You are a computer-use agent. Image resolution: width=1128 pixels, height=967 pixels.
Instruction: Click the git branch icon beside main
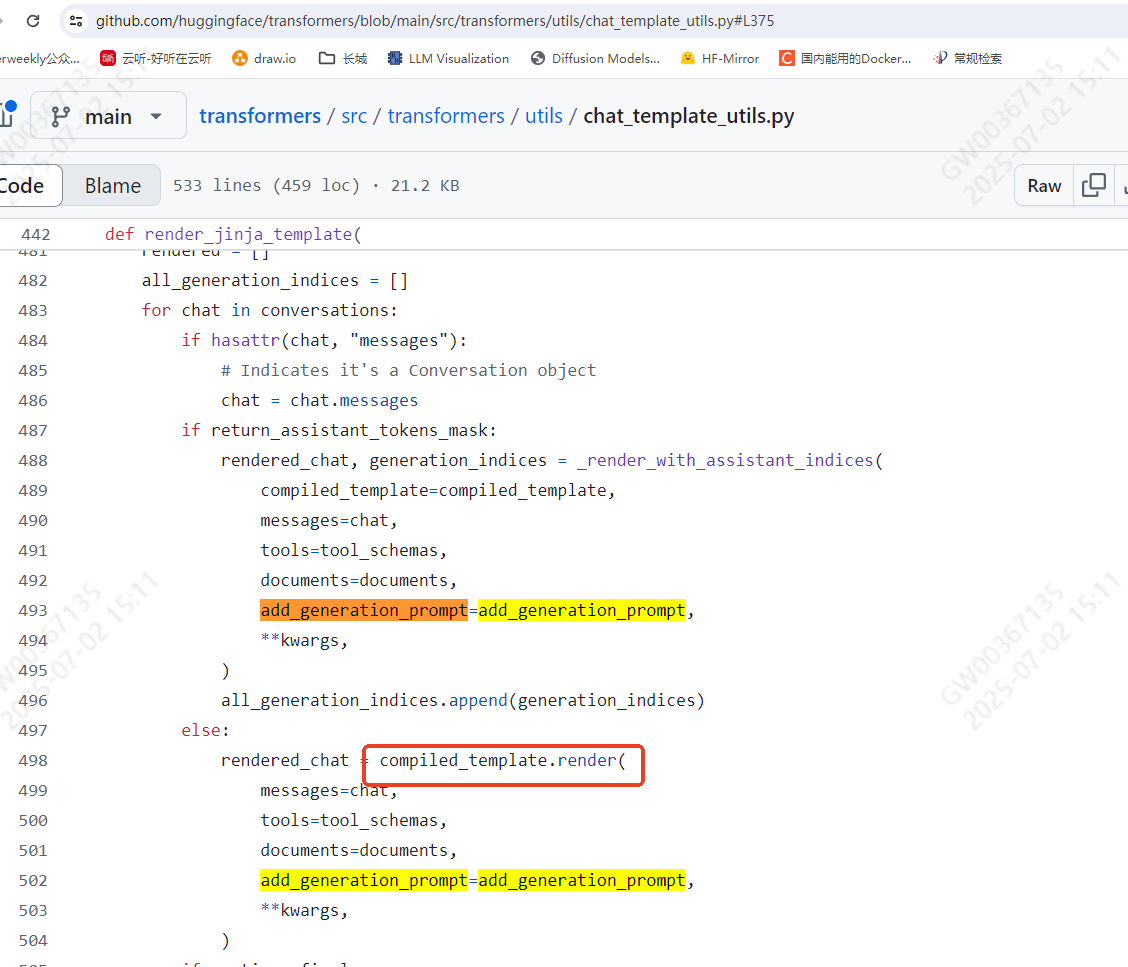pos(60,116)
